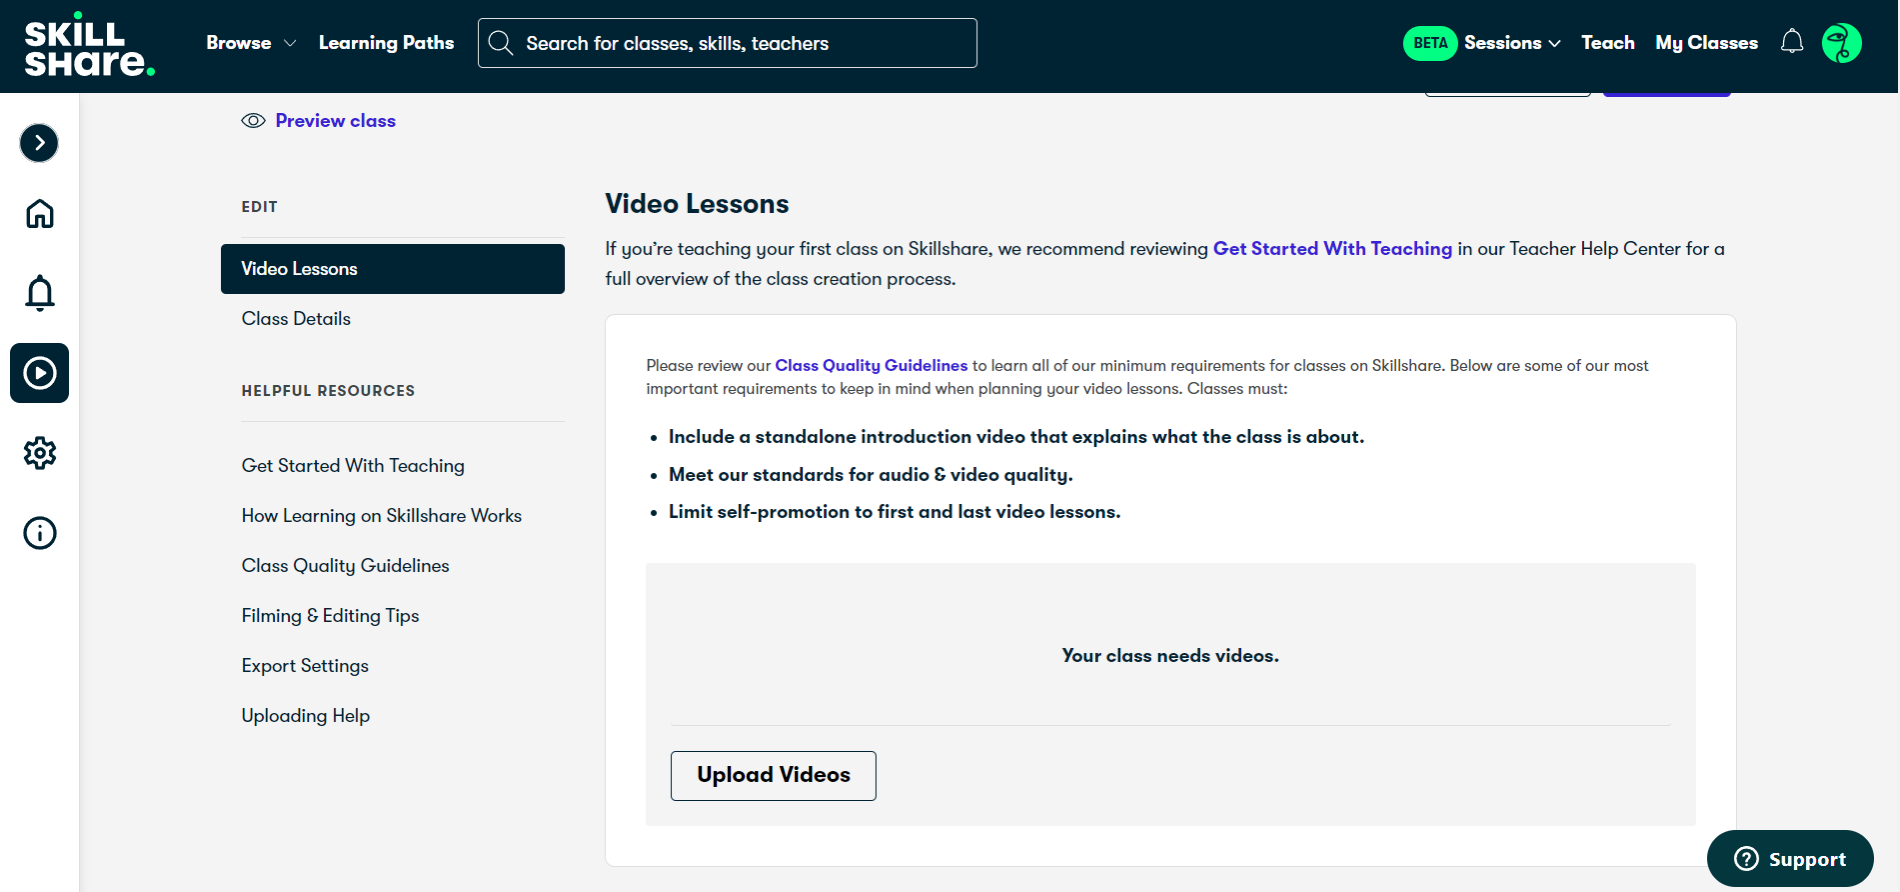This screenshot has width=1900, height=892.
Task: Click the Support help icon
Action: 1744,858
